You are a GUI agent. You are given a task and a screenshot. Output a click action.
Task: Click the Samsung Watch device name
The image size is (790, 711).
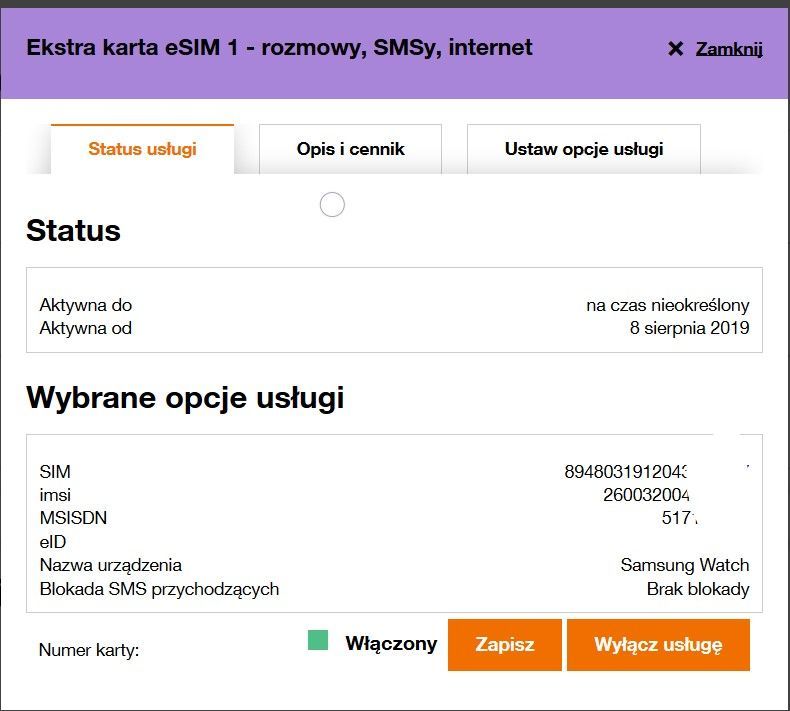point(684,565)
